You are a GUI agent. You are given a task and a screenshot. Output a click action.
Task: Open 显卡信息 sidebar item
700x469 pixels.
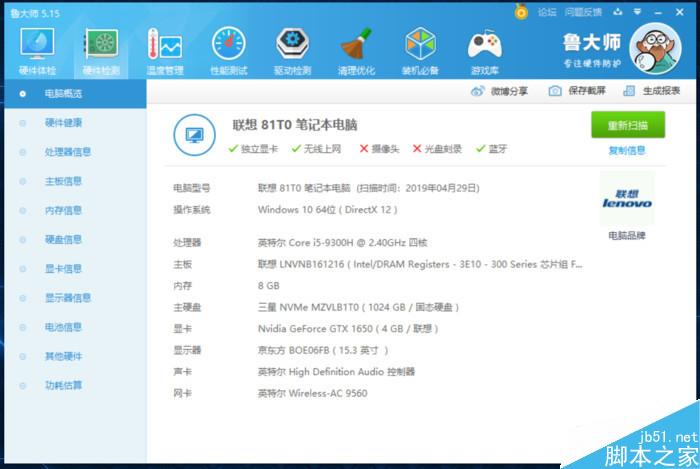tap(75, 269)
